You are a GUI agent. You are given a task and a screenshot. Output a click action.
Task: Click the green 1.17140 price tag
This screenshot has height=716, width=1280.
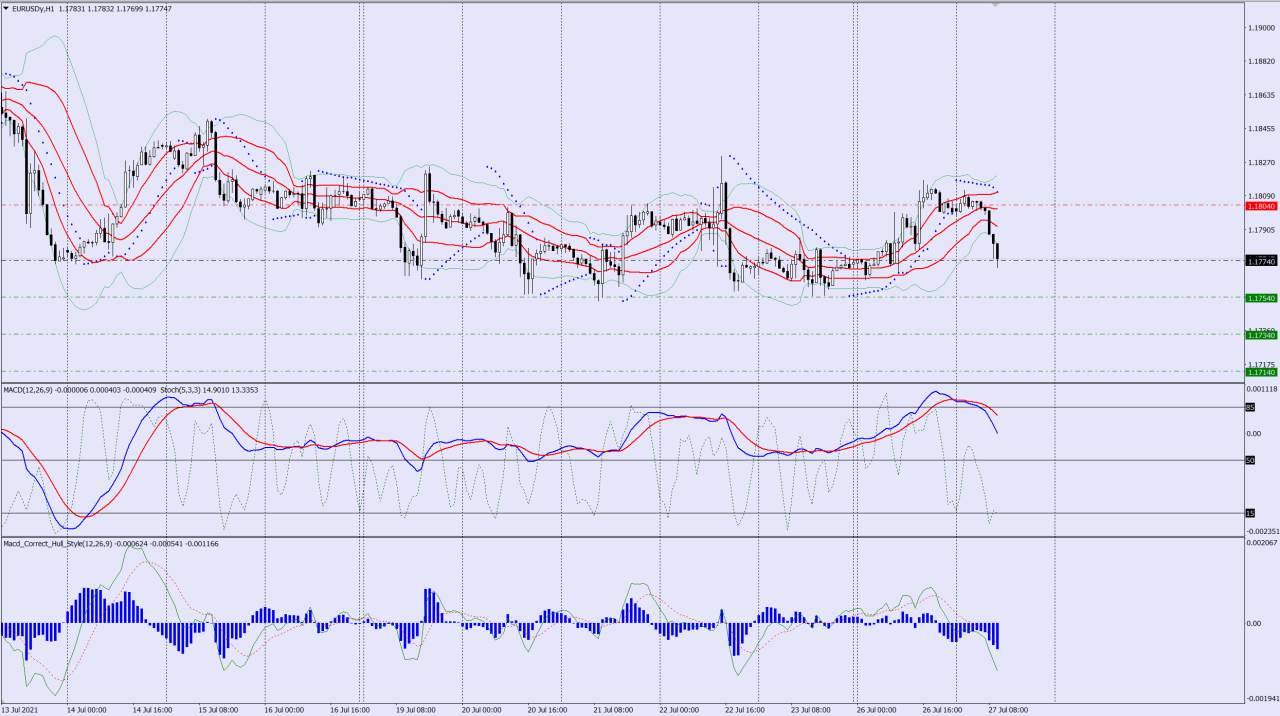[x=1261, y=372]
